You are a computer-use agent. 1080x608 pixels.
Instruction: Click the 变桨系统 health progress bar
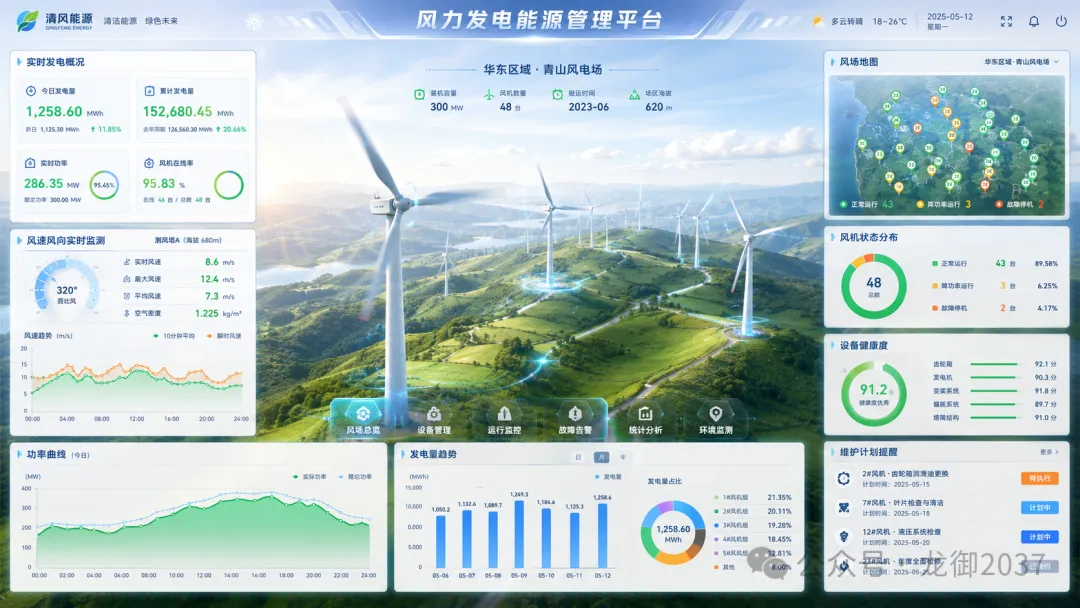click(995, 391)
